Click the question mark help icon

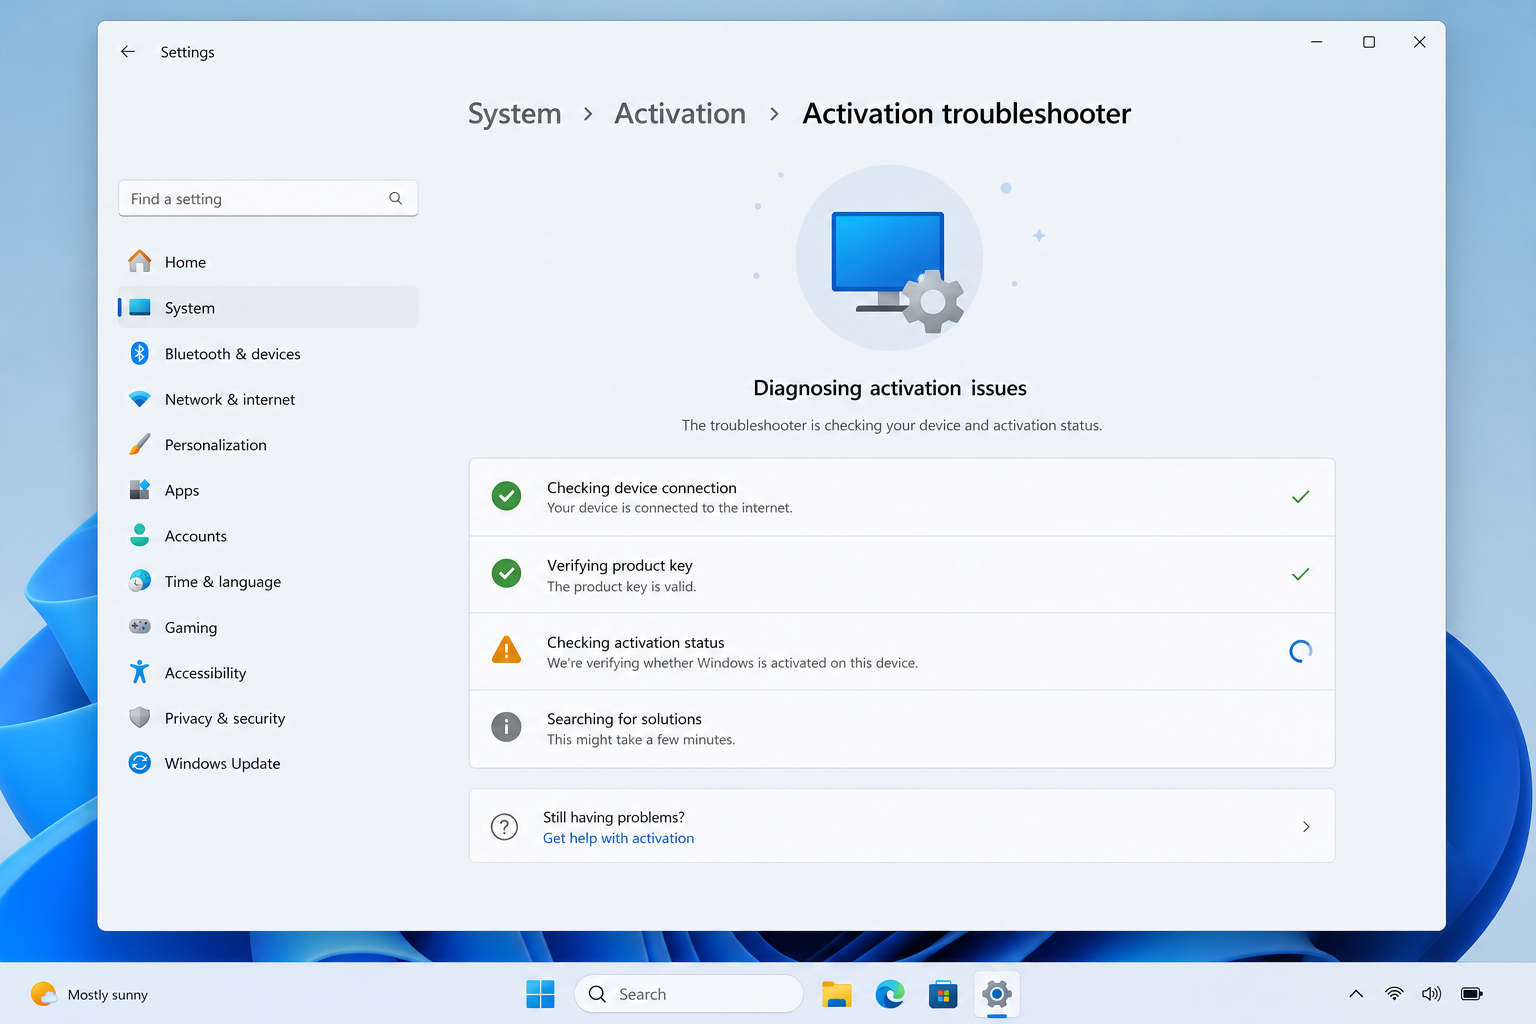[505, 827]
